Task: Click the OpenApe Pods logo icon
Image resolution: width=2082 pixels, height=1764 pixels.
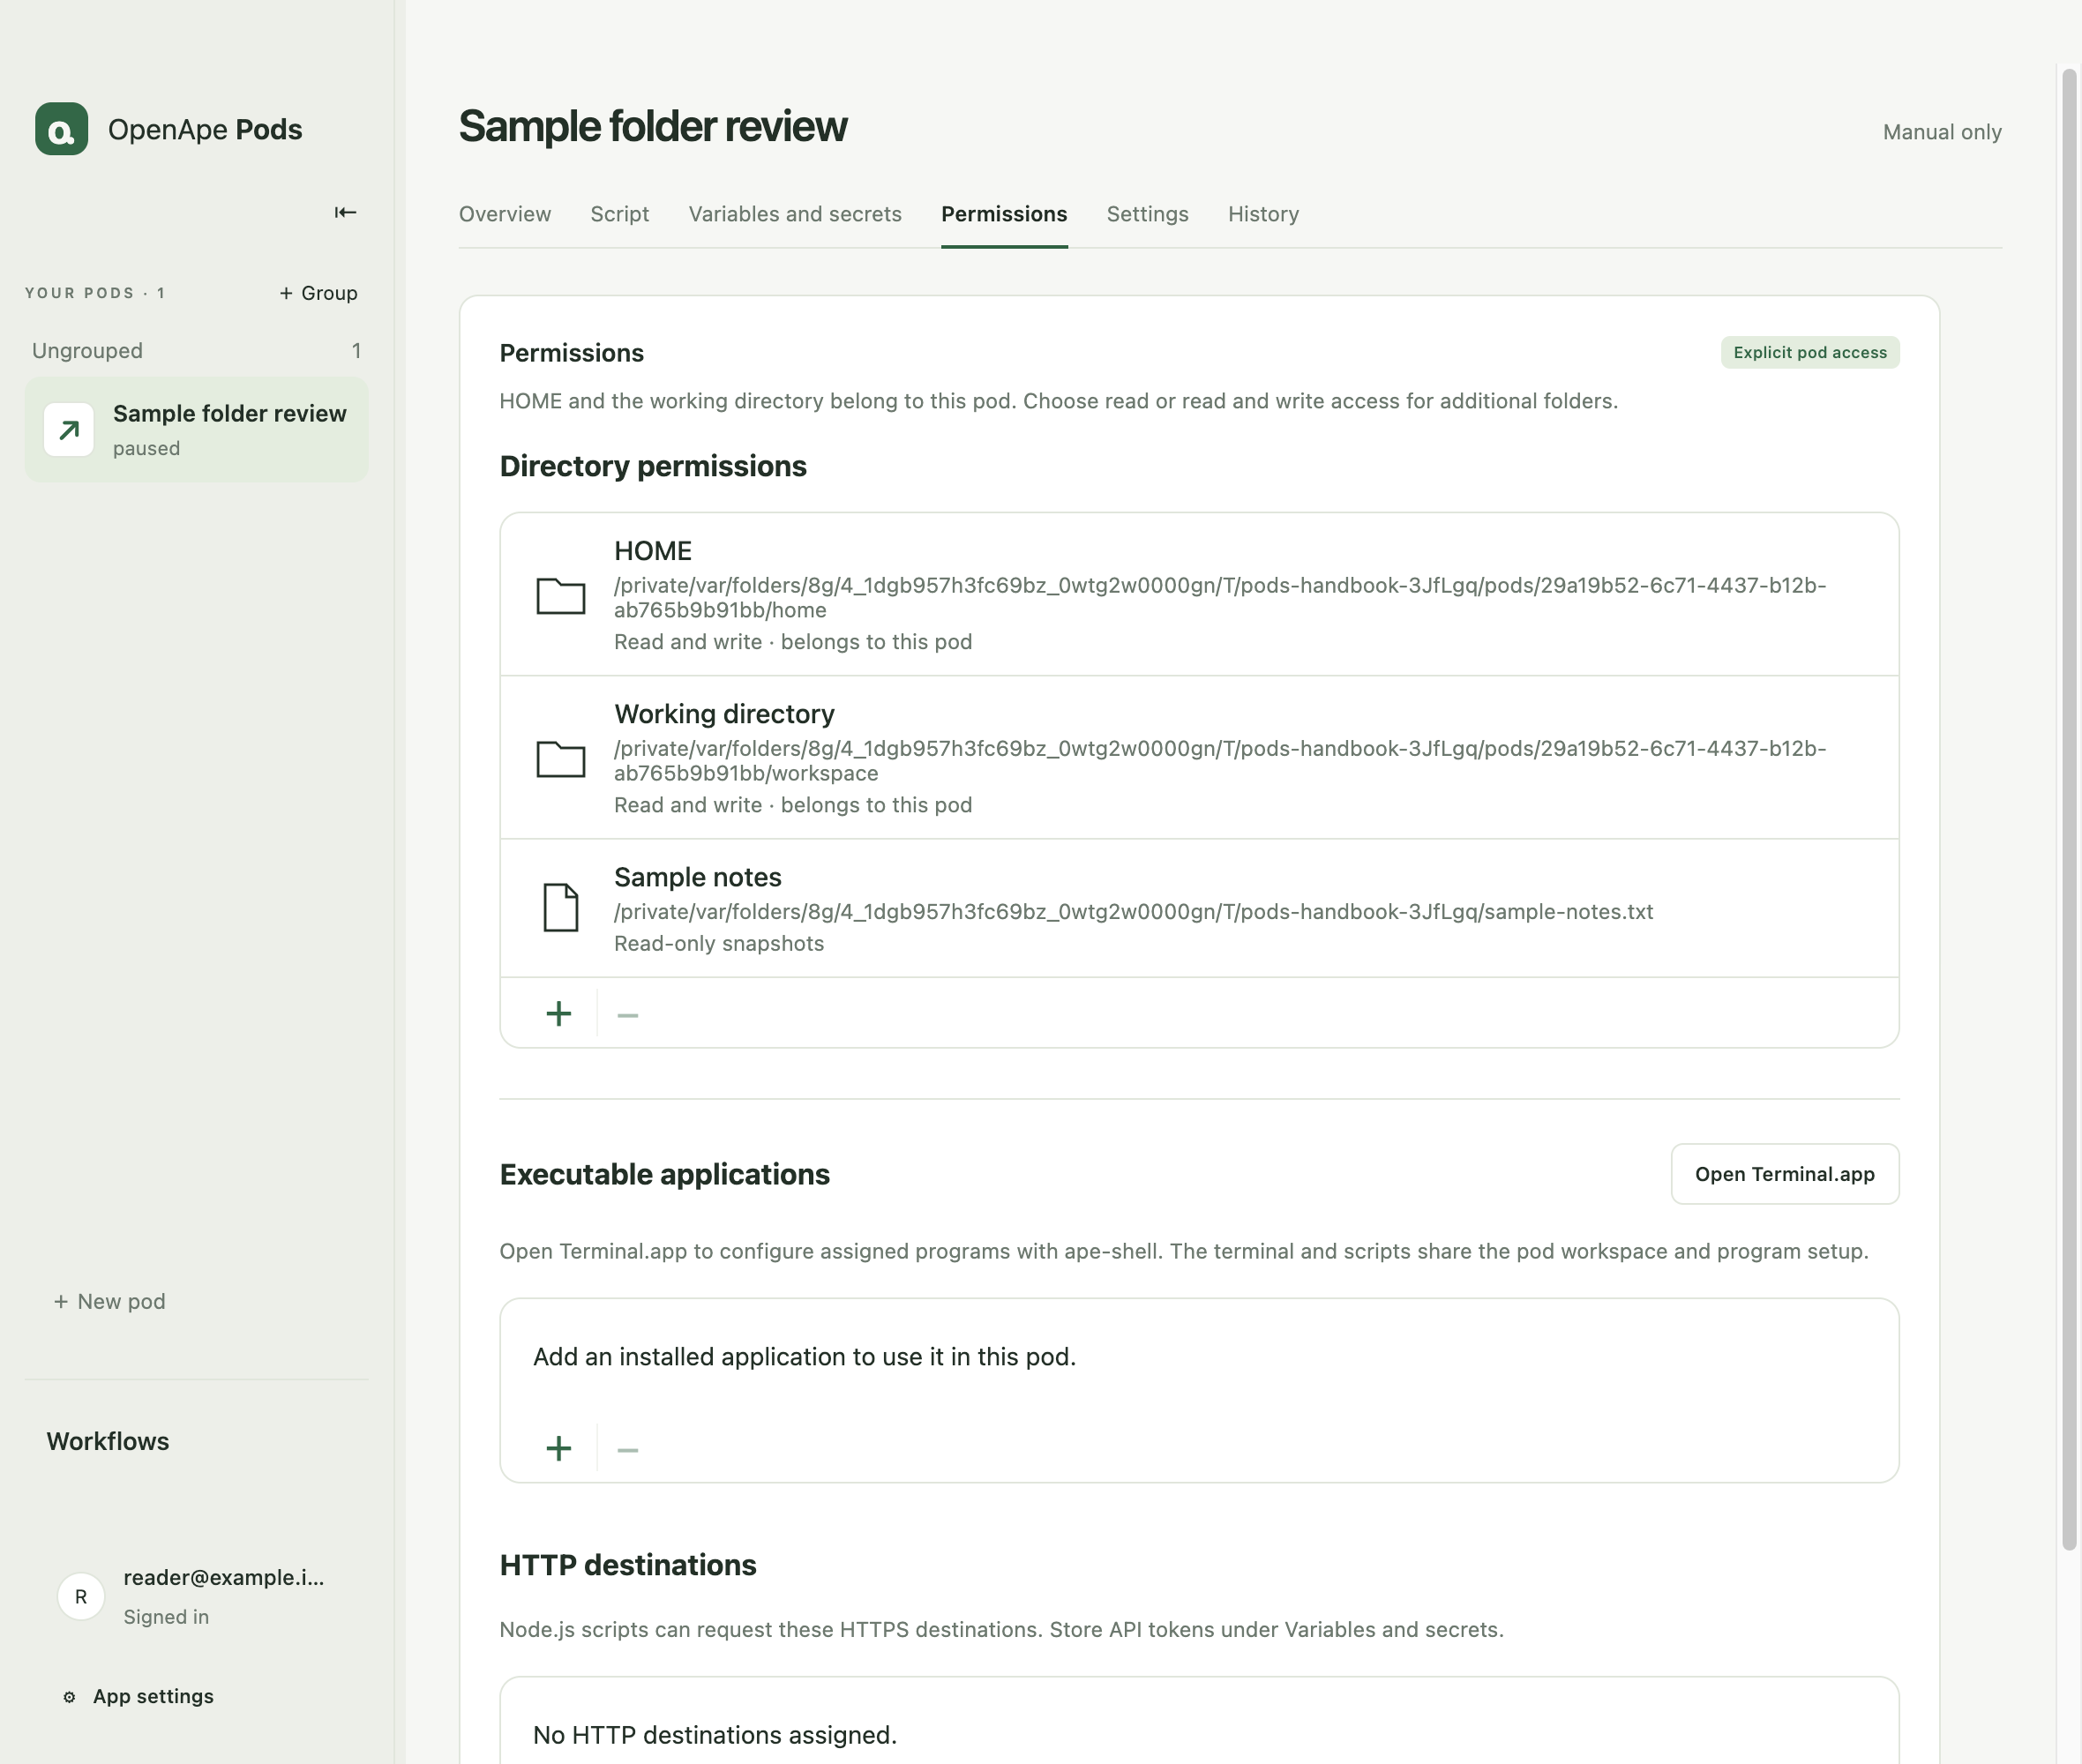Action: [61, 129]
